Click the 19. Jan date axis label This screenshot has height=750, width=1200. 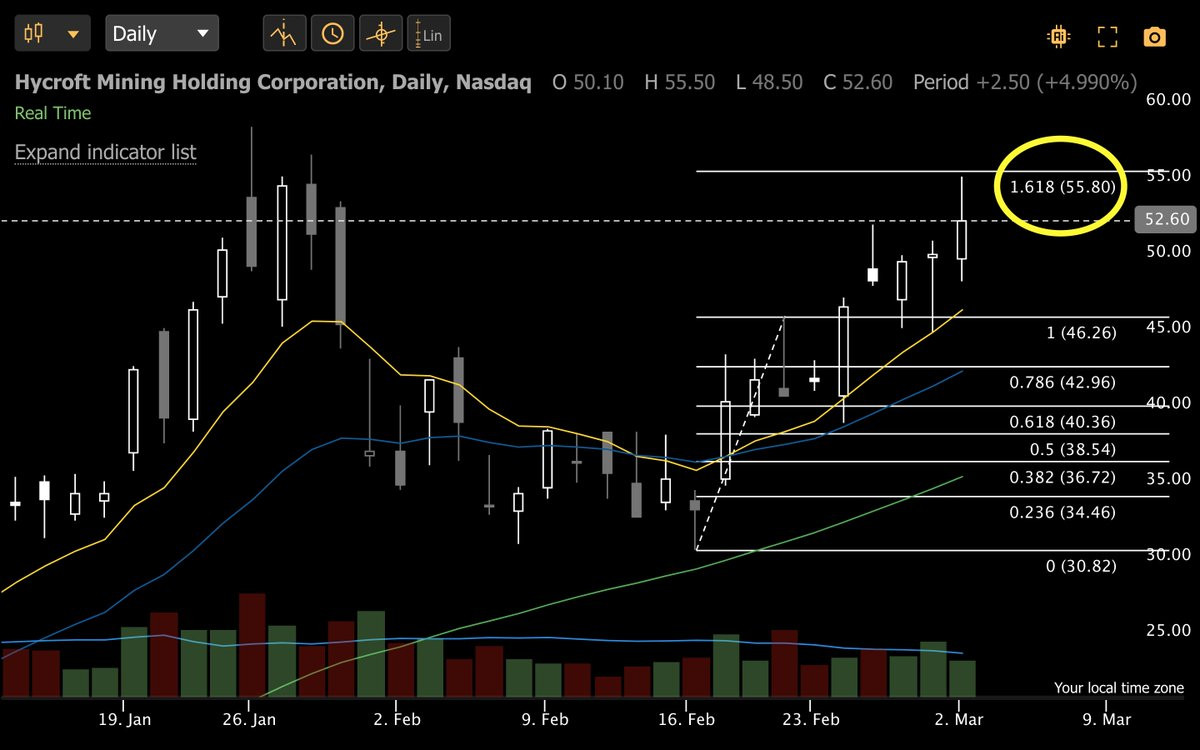point(126,718)
